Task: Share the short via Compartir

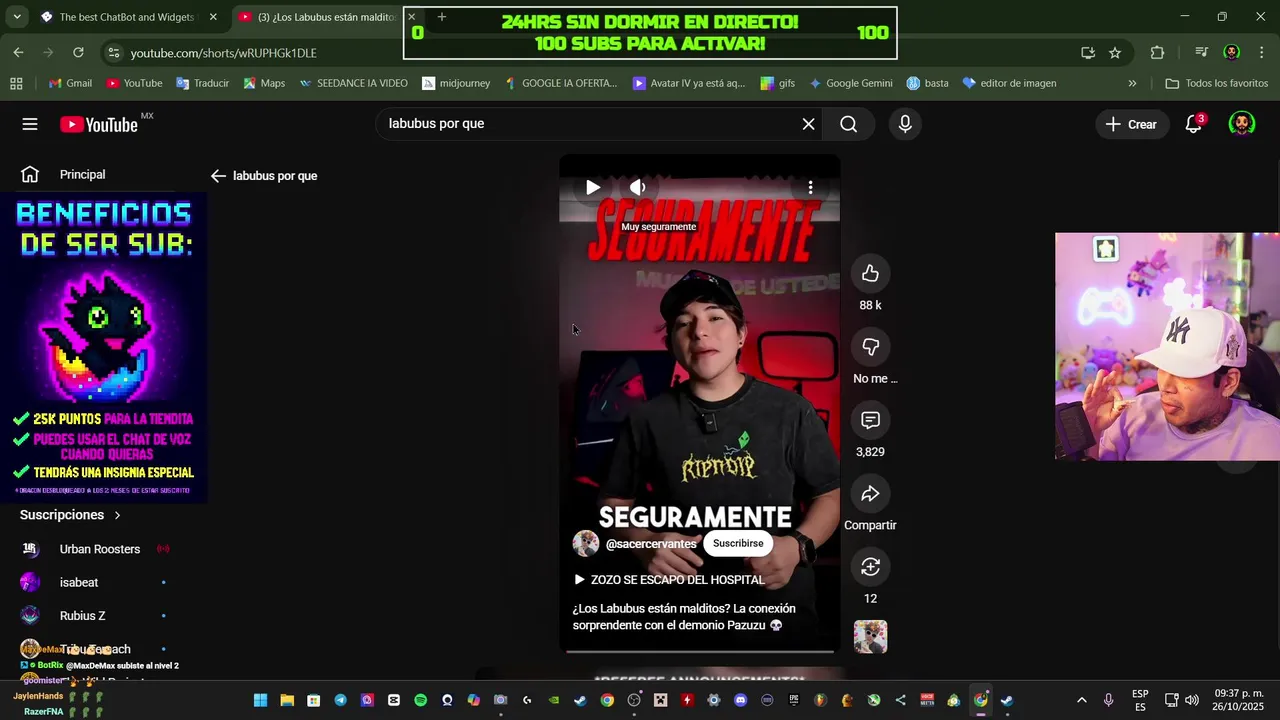Action: coord(870,494)
